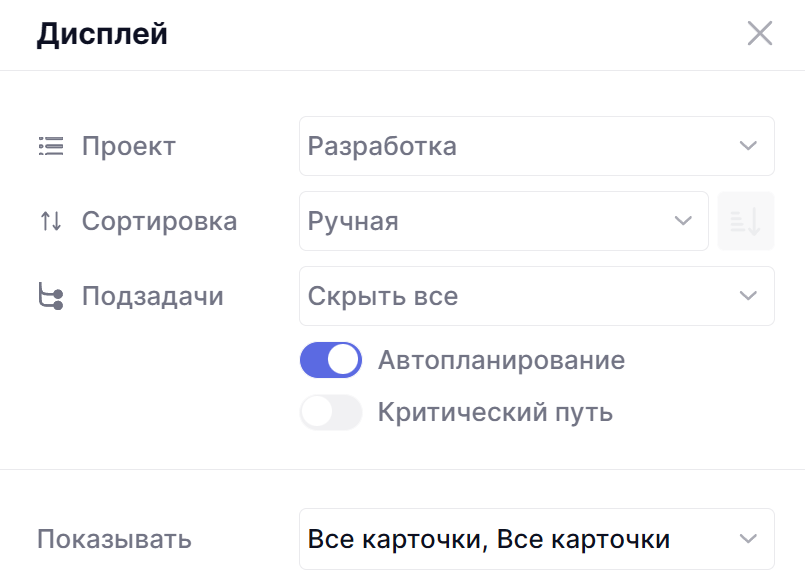Open the Сортировка dropdown showing Ручная
Image resolution: width=805 pixels, height=580 pixels.
[490, 221]
